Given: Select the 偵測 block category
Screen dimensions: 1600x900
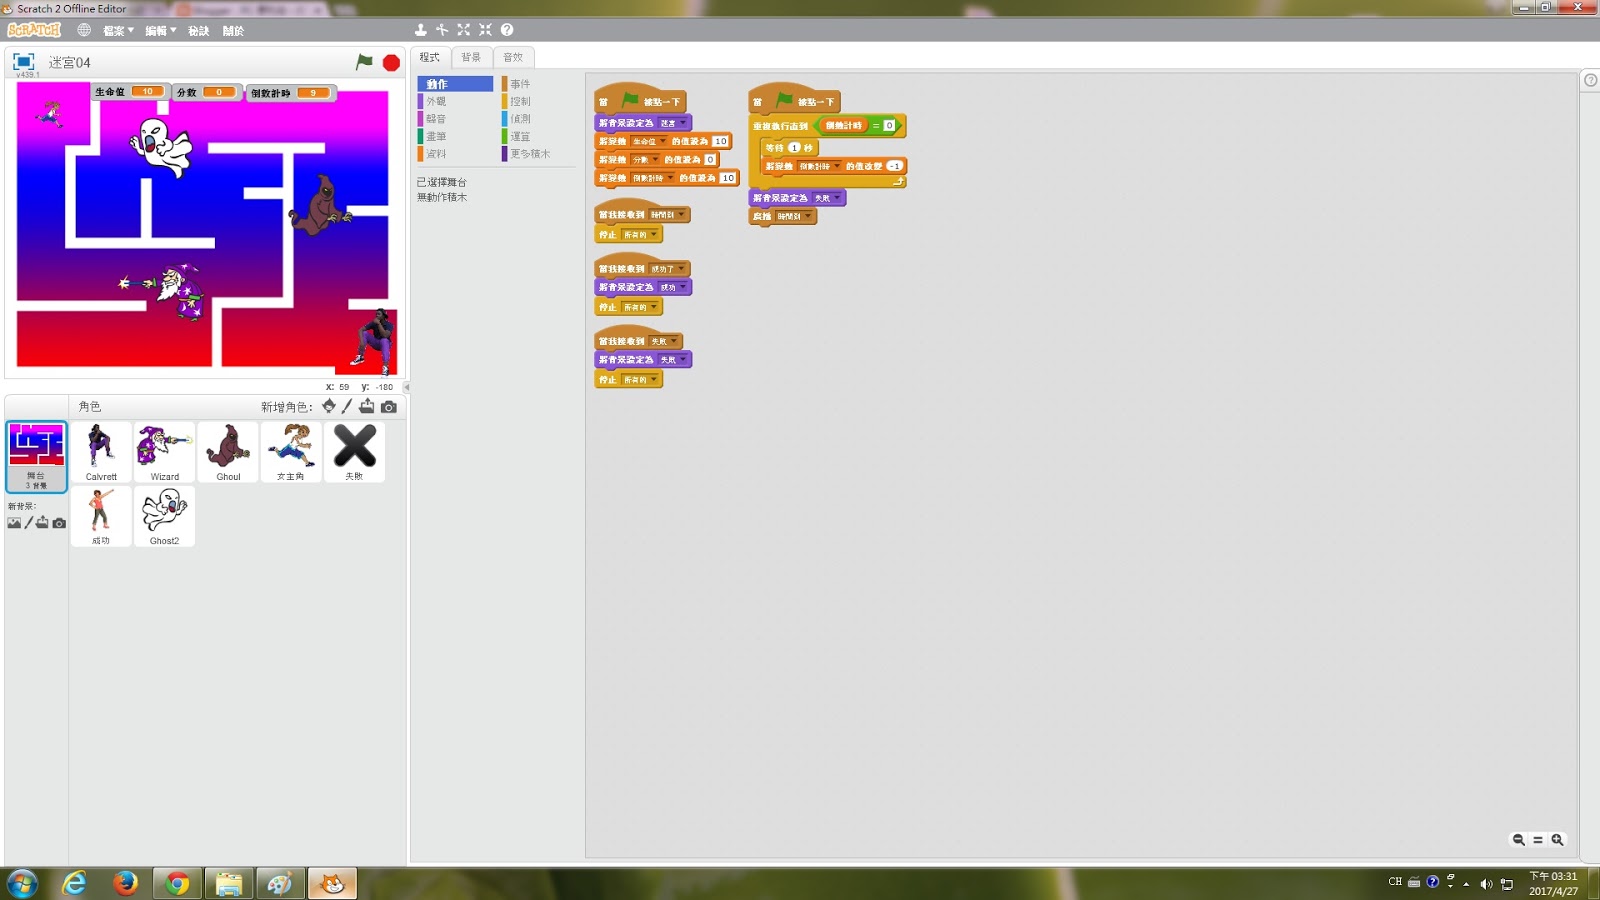Looking at the screenshot, I should coord(539,119).
